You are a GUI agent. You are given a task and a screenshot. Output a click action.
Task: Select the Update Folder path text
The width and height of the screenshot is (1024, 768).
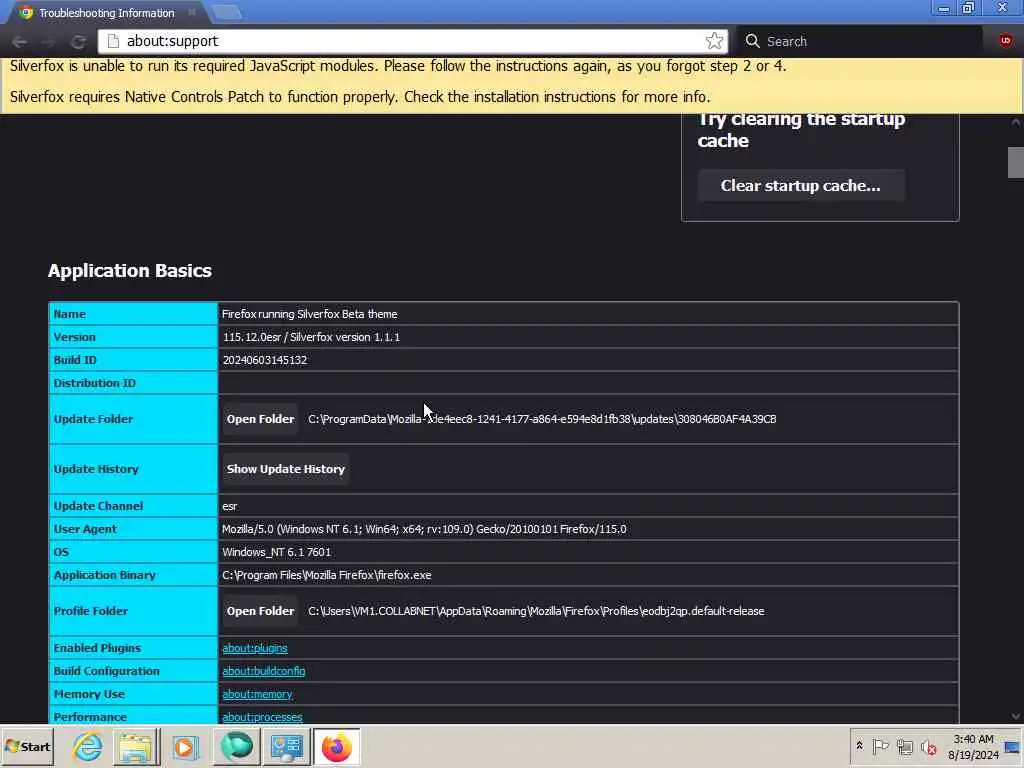click(x=542, y=419)
